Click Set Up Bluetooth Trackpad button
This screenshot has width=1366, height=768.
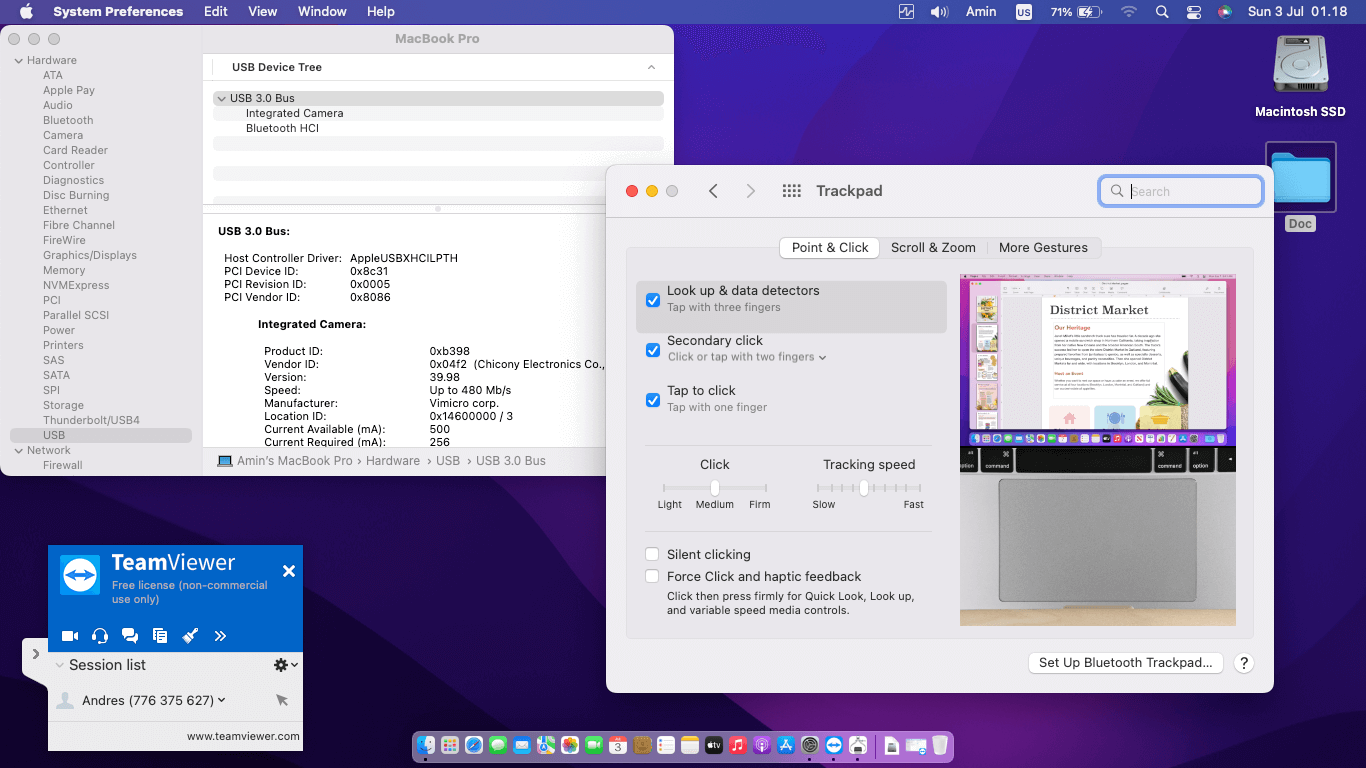coord(1125,663)
